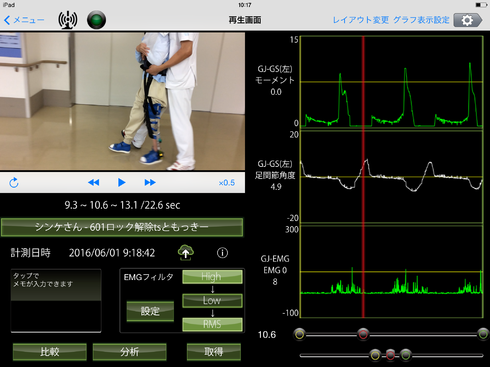Image resolution: width=490 pixels, height=367 pixels.
Task: Change the ×0.5 playback speed
Action: 227,183
